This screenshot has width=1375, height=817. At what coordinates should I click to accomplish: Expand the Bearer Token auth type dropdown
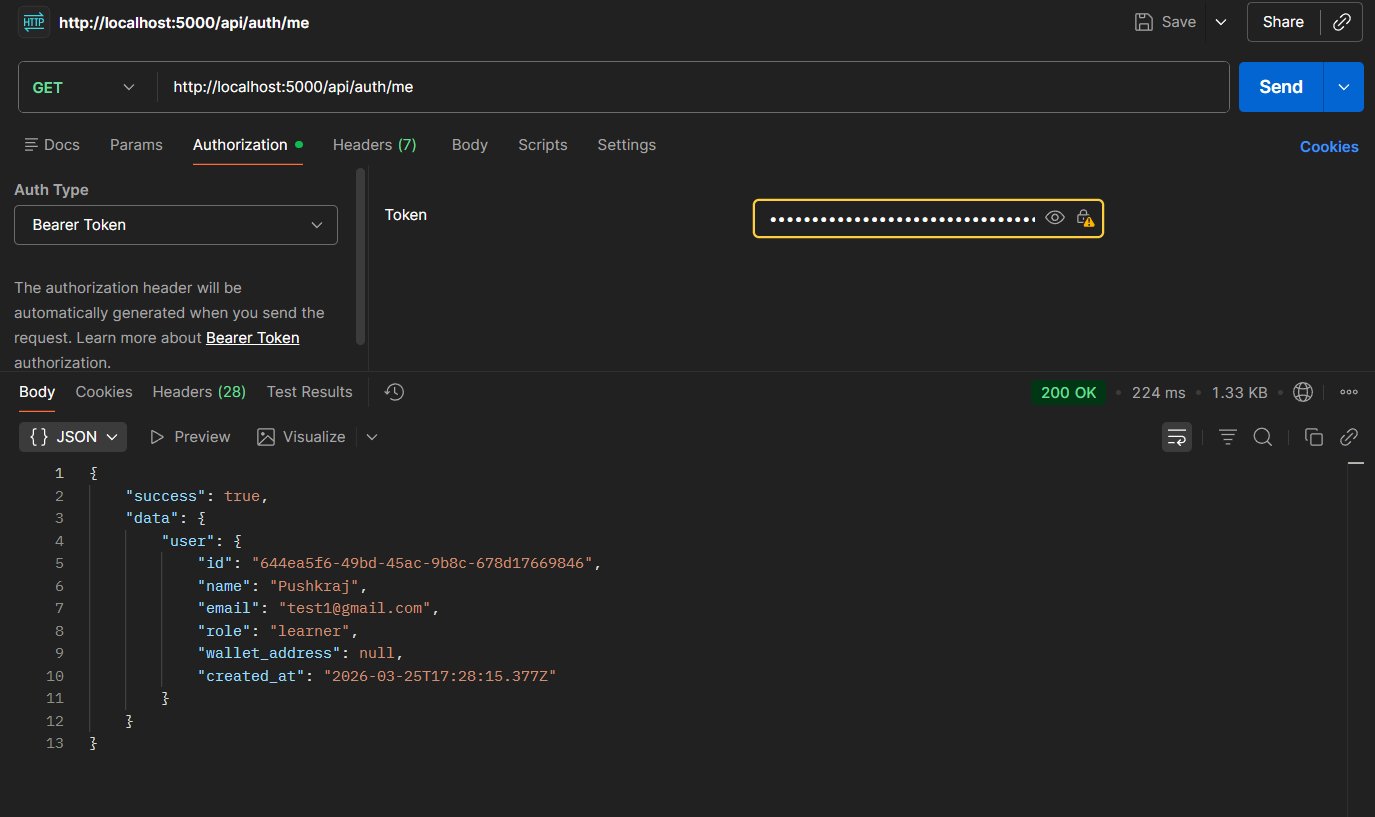point(176,225)
